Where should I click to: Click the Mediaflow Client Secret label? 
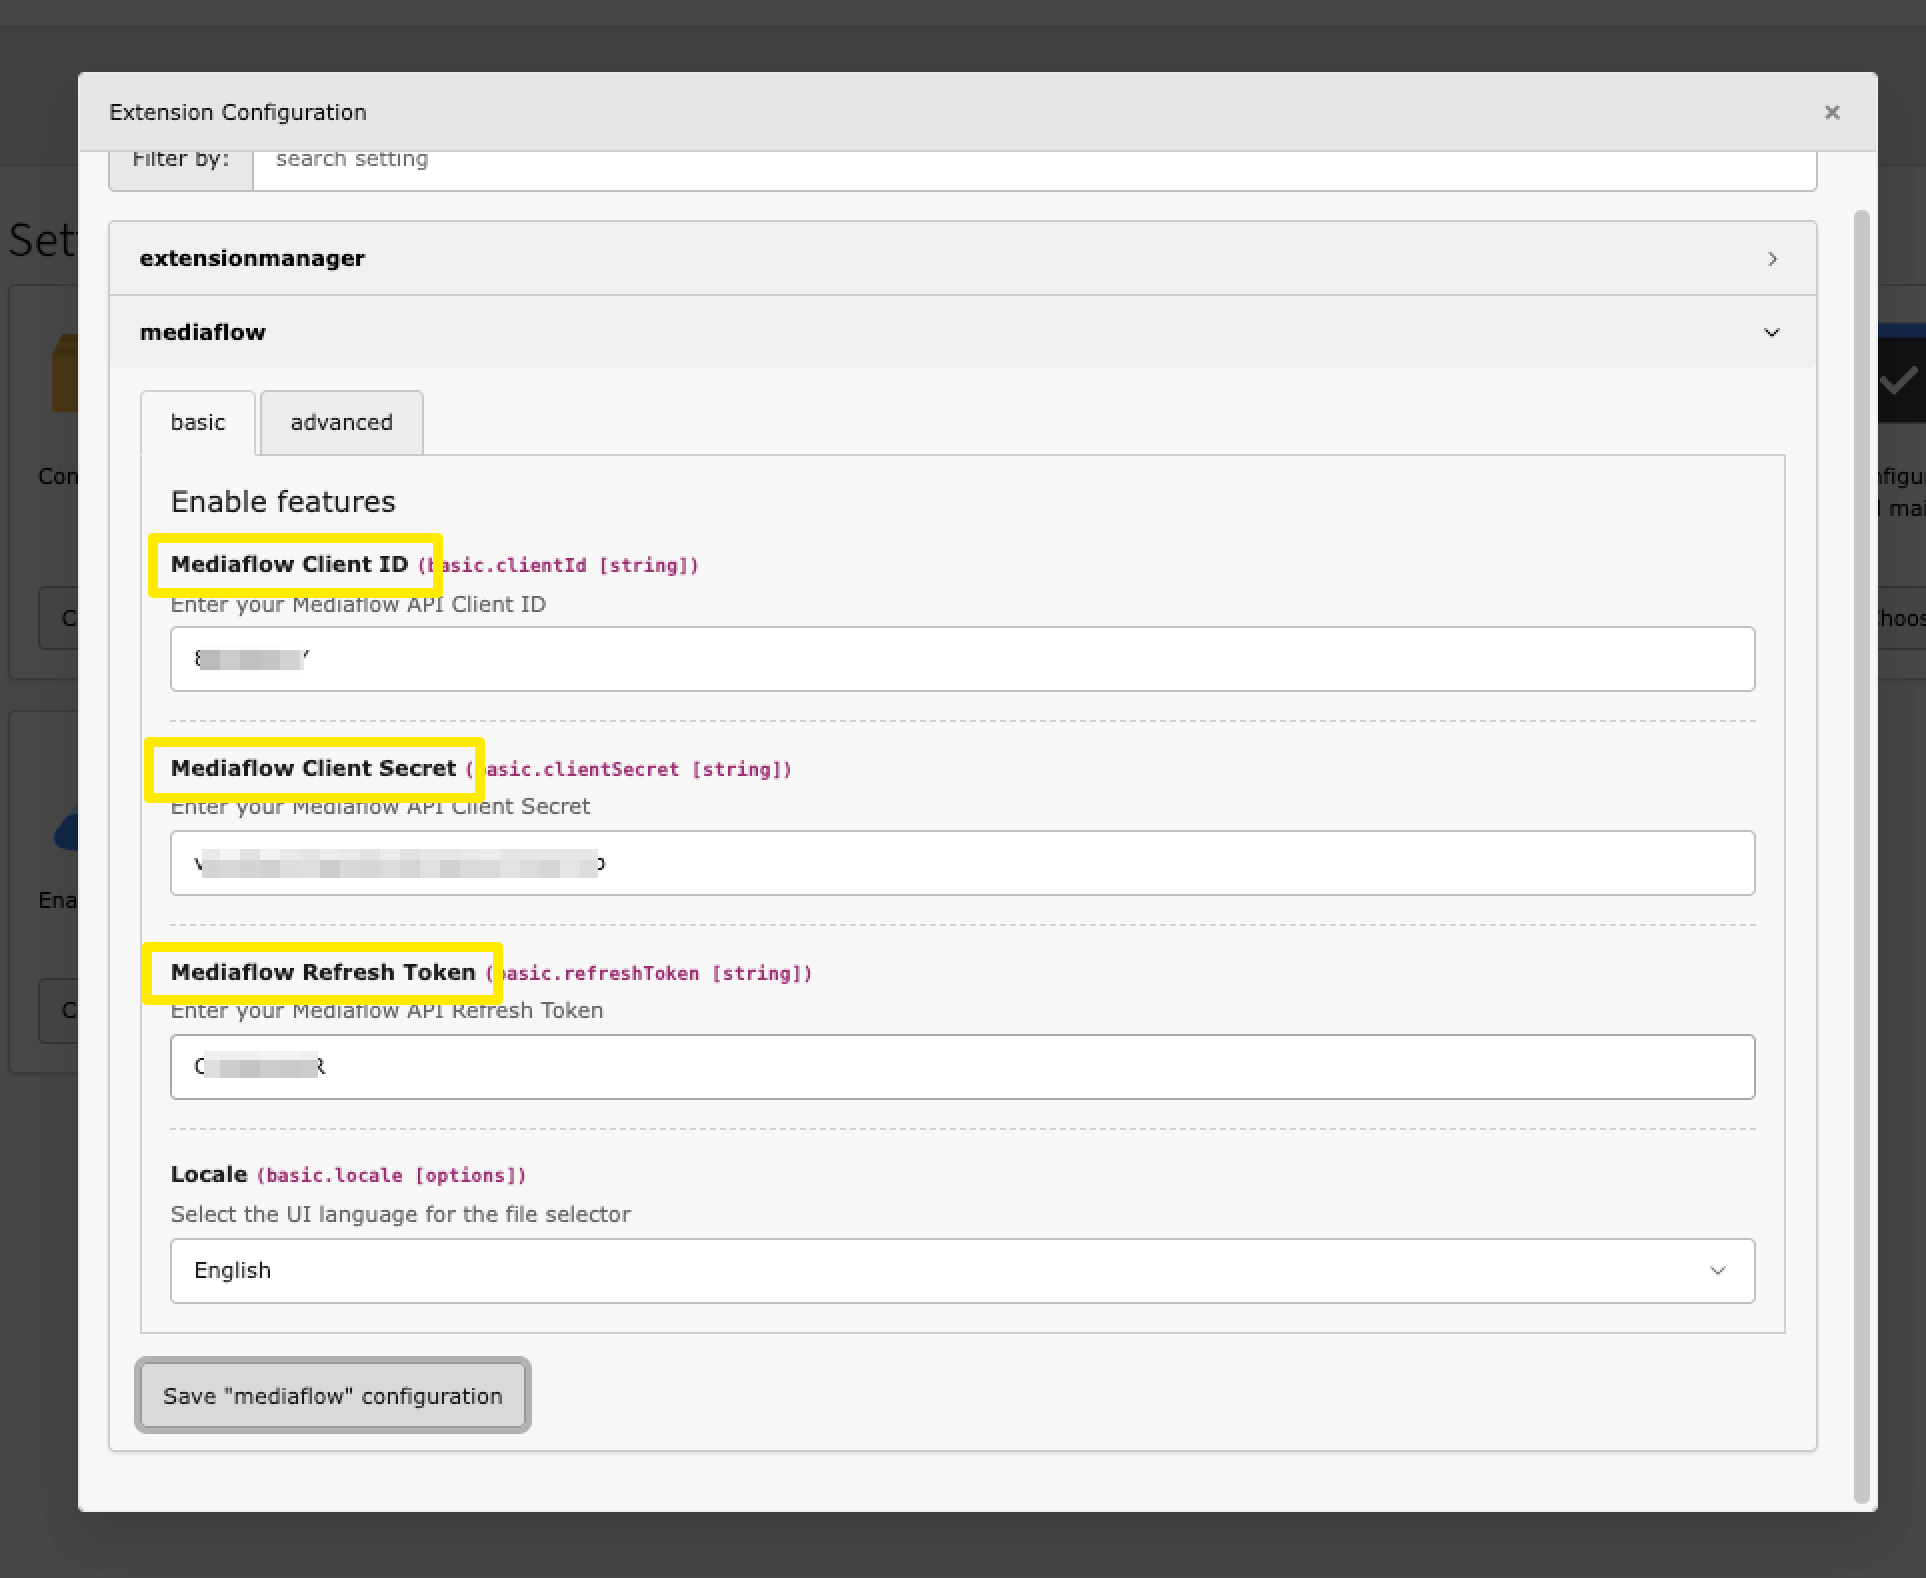coord(313,769)
